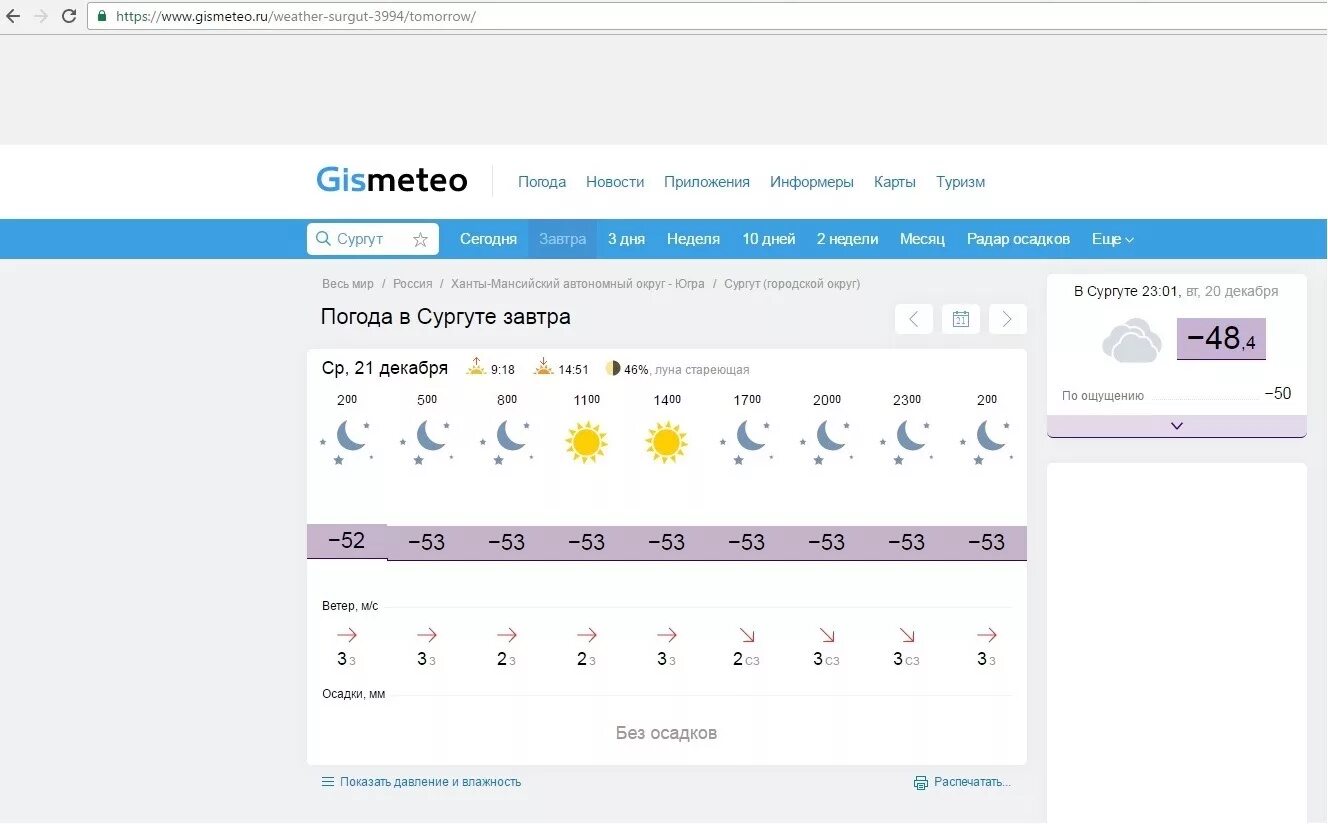Switch to the 2 недели tab

pos(848,239)
